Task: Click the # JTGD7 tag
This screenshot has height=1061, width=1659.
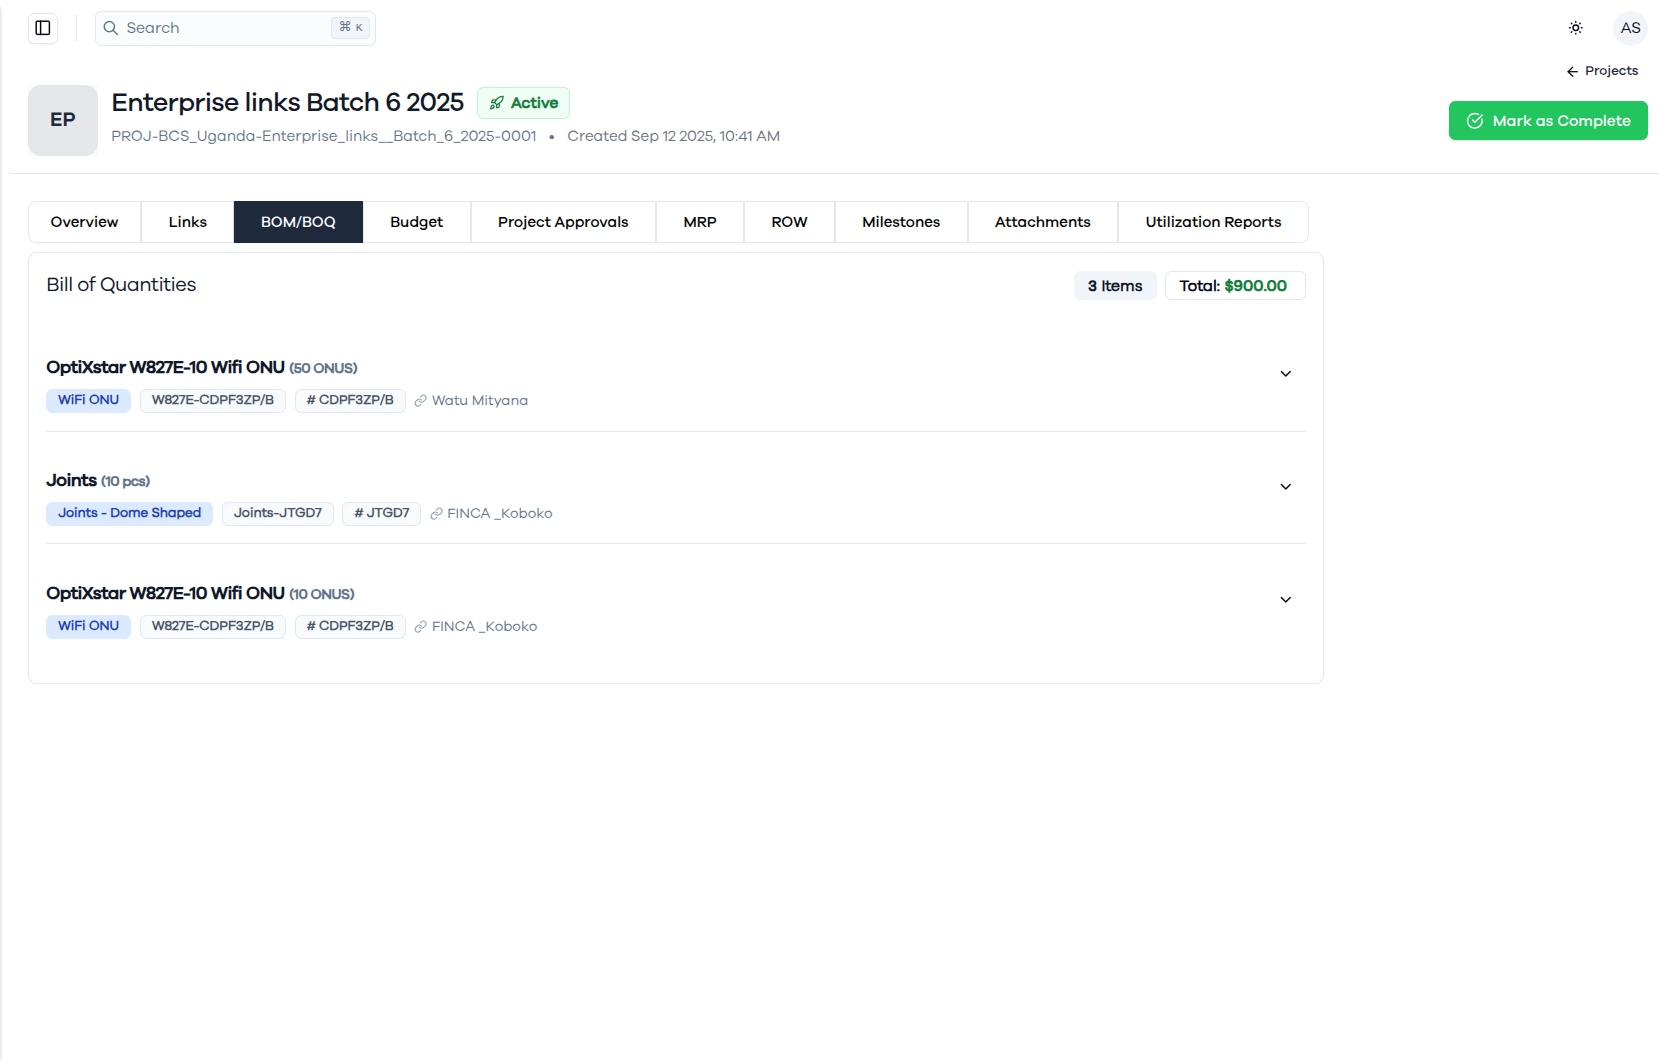Action: (382, 513)
